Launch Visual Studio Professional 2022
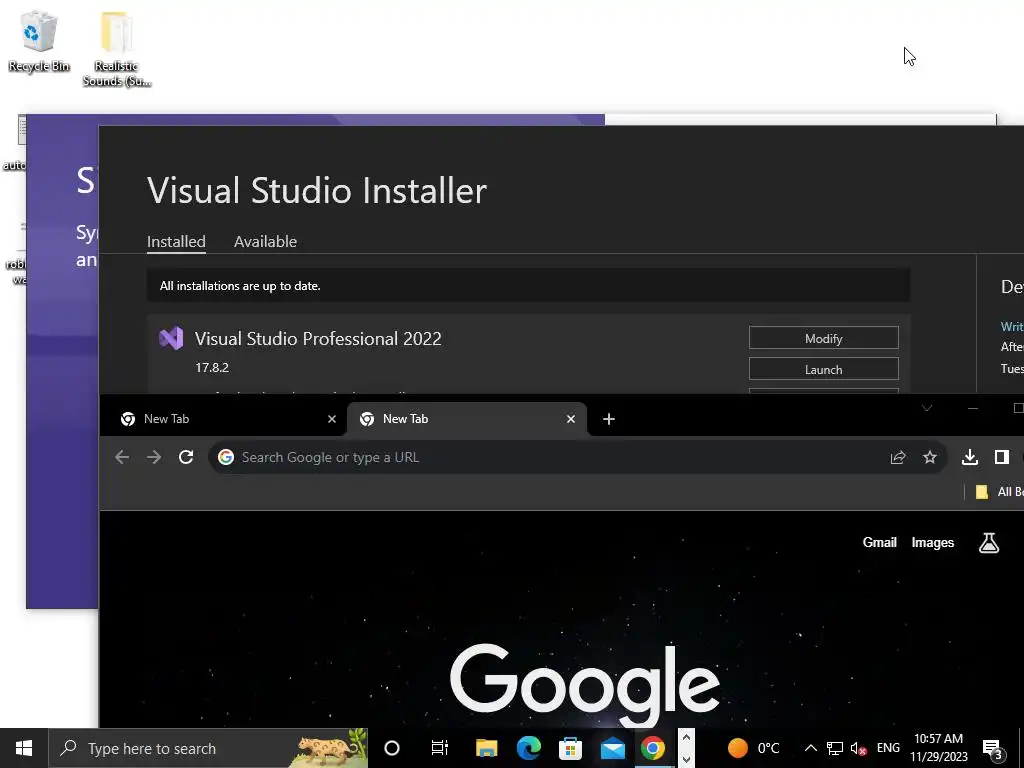This screenshot has height=768, width=1024. click(824, 369)
